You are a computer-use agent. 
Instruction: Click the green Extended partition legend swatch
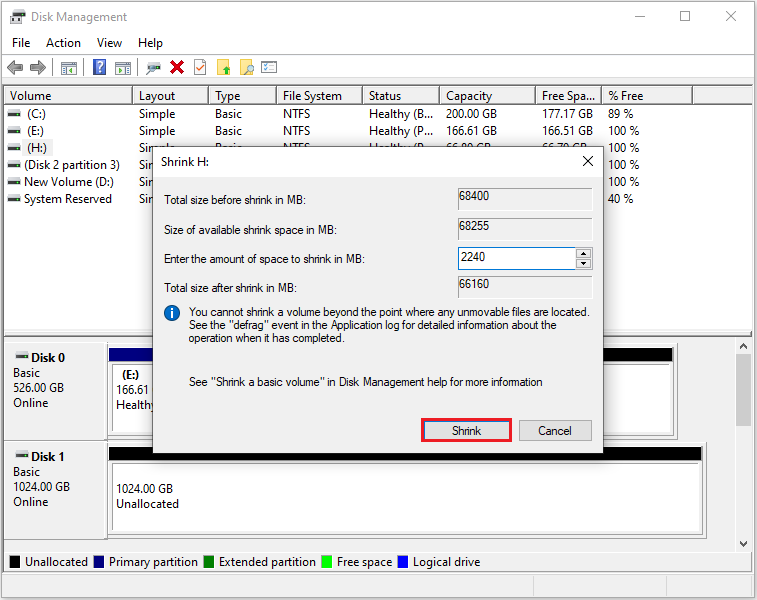click(209, 562)
